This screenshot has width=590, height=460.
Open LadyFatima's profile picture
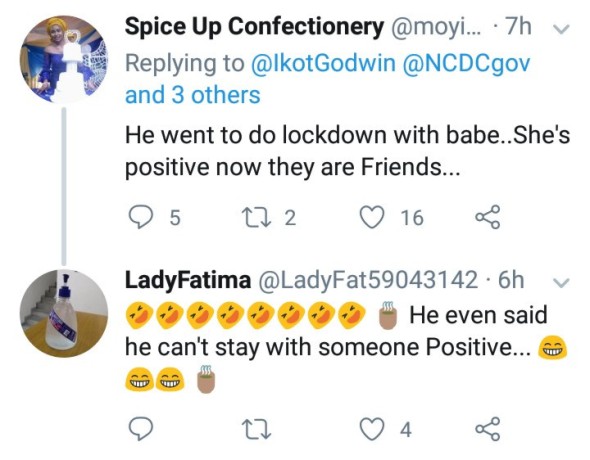(x=64, y=313)
